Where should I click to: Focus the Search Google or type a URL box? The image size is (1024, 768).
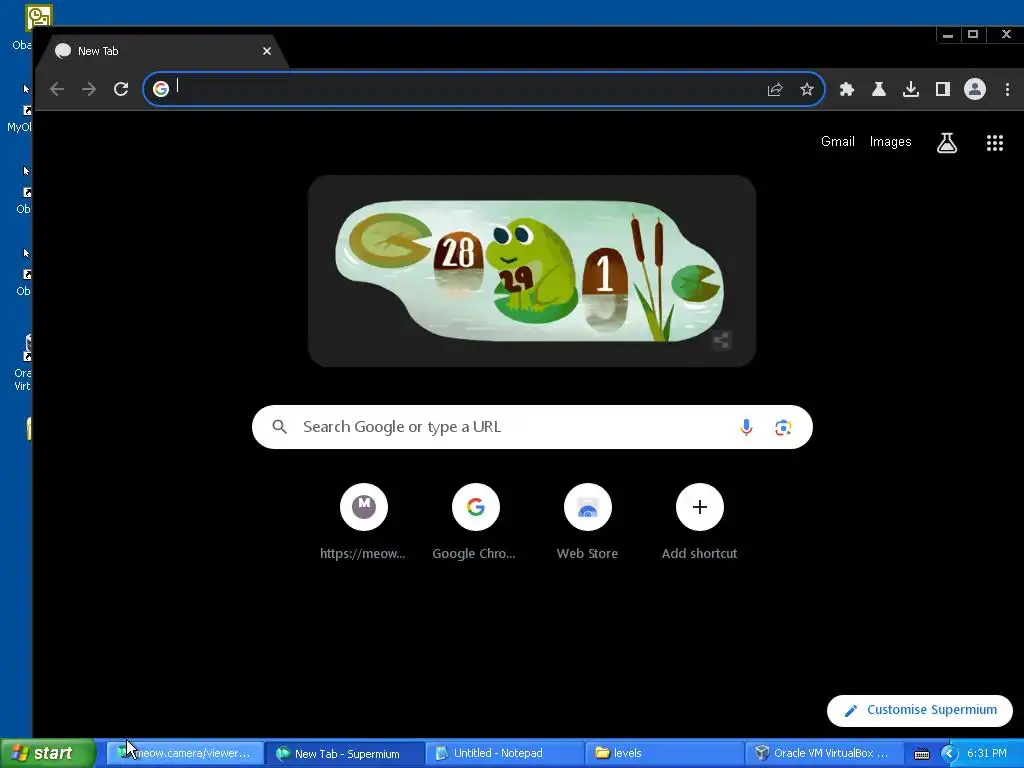tap(532, 427)
